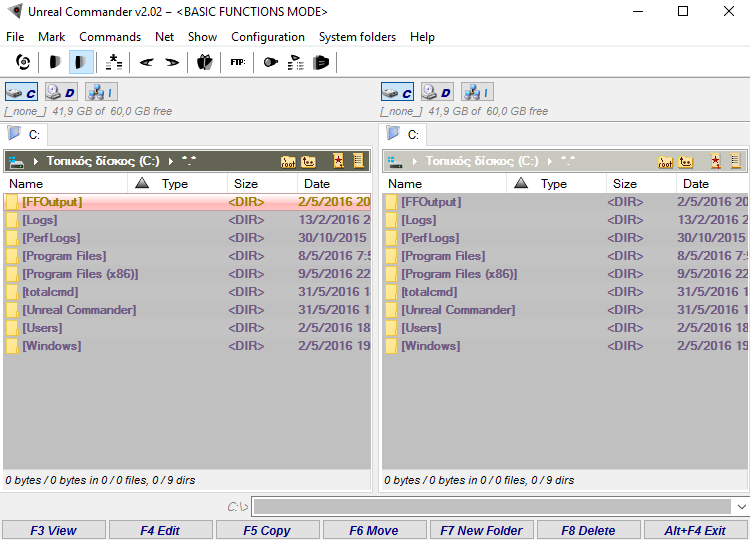Viewport: 750px width, 540px height.
Task: Go to parent folder icon in right panel
Action: coord(686,162)
